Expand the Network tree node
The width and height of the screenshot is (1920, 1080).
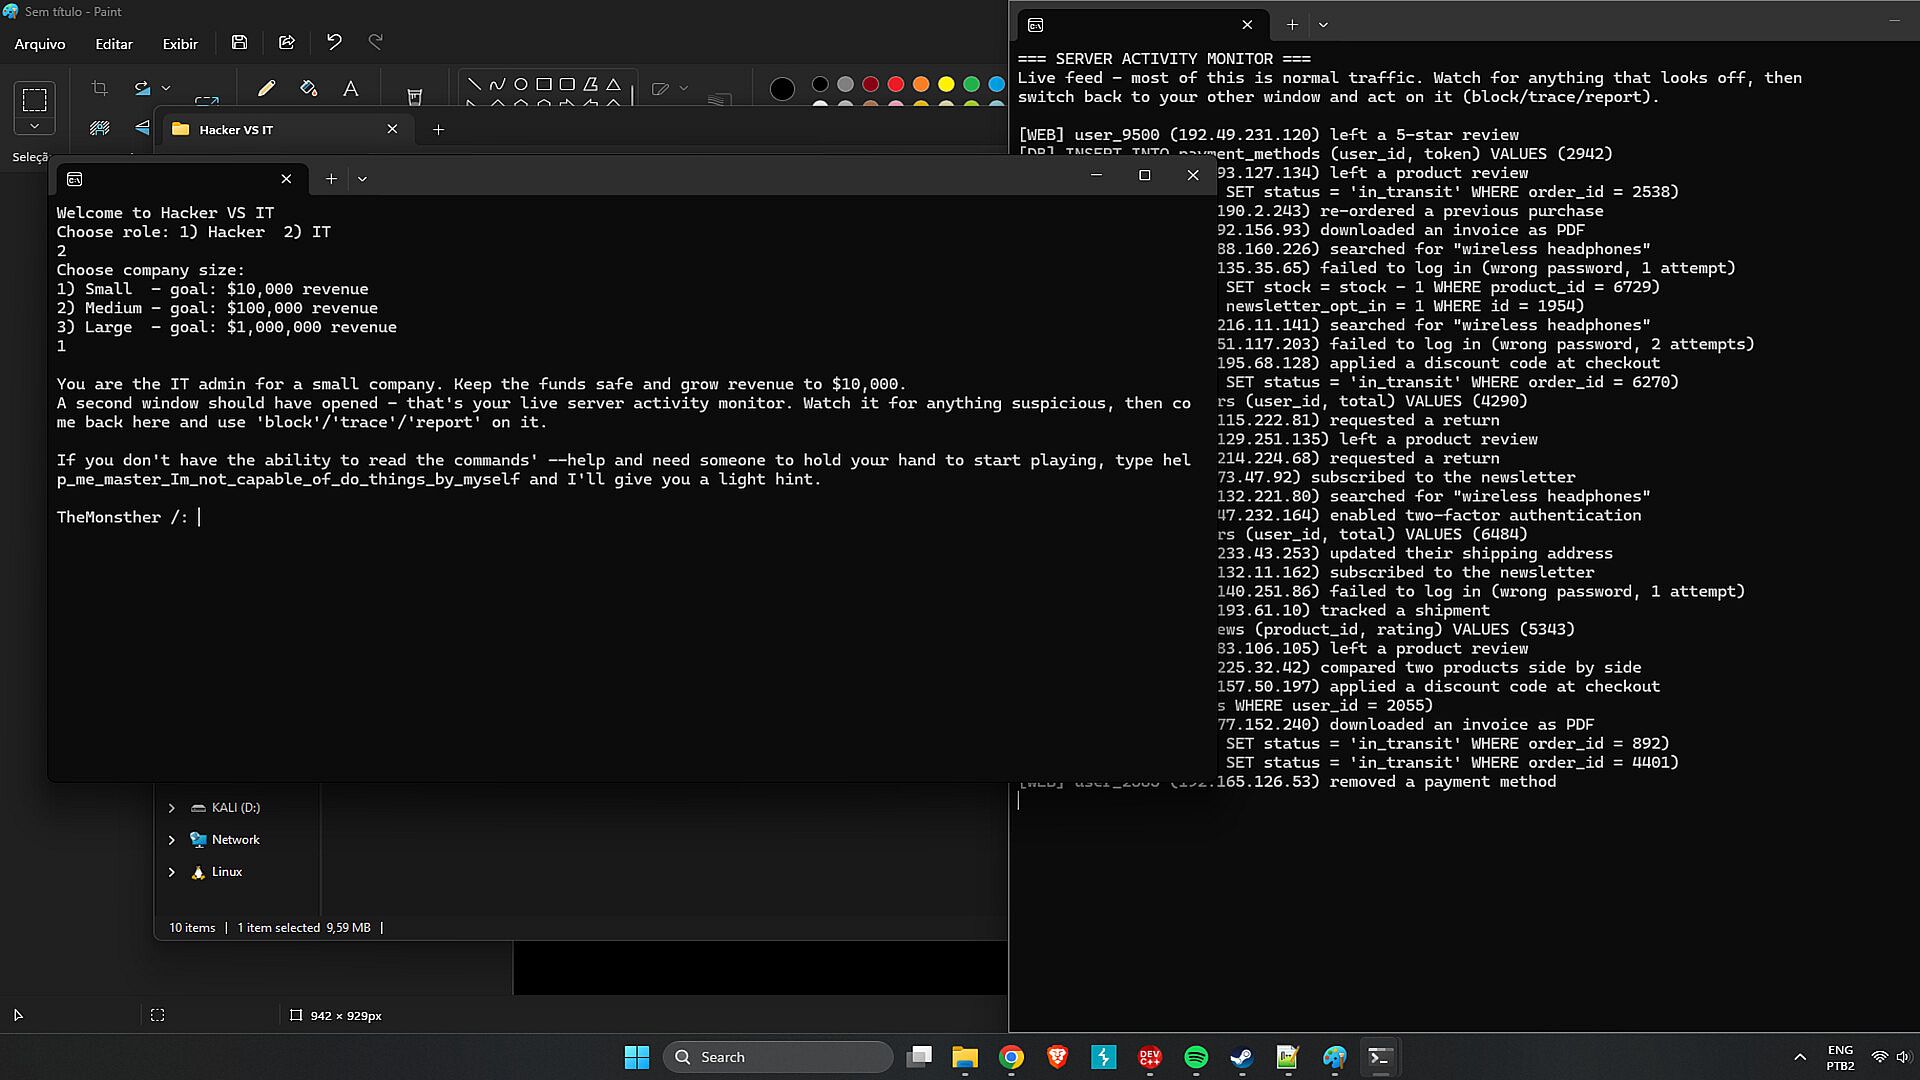(x=171, y=840)
